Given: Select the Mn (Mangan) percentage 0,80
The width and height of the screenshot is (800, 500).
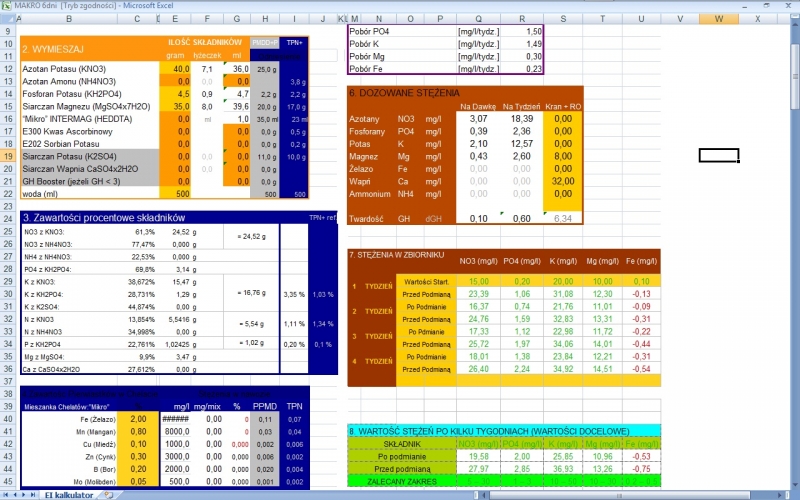Looking at the screenshot, I should (138, 432).
